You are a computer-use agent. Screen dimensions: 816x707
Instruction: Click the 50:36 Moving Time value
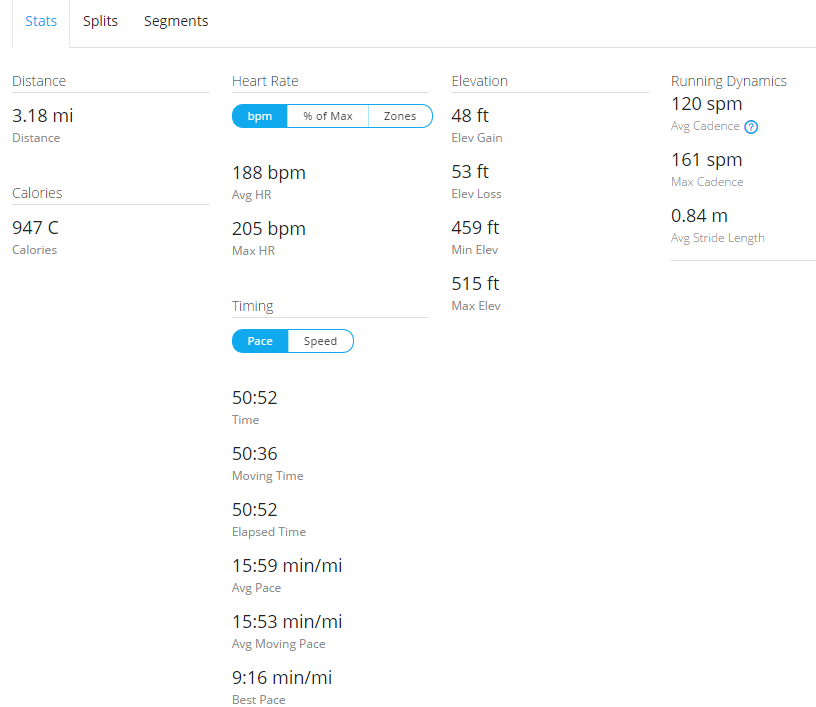tap(255, 454)
